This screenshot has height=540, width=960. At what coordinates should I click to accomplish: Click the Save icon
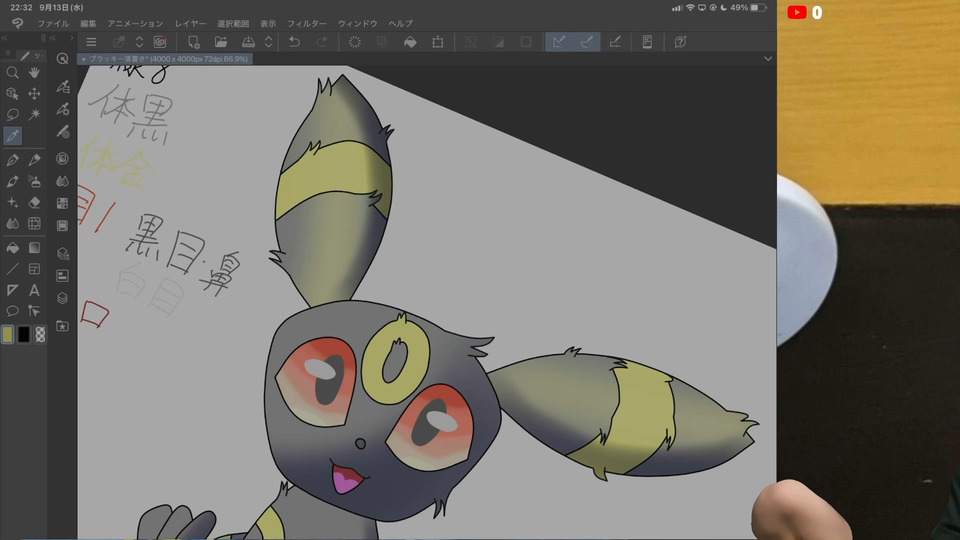248,42
